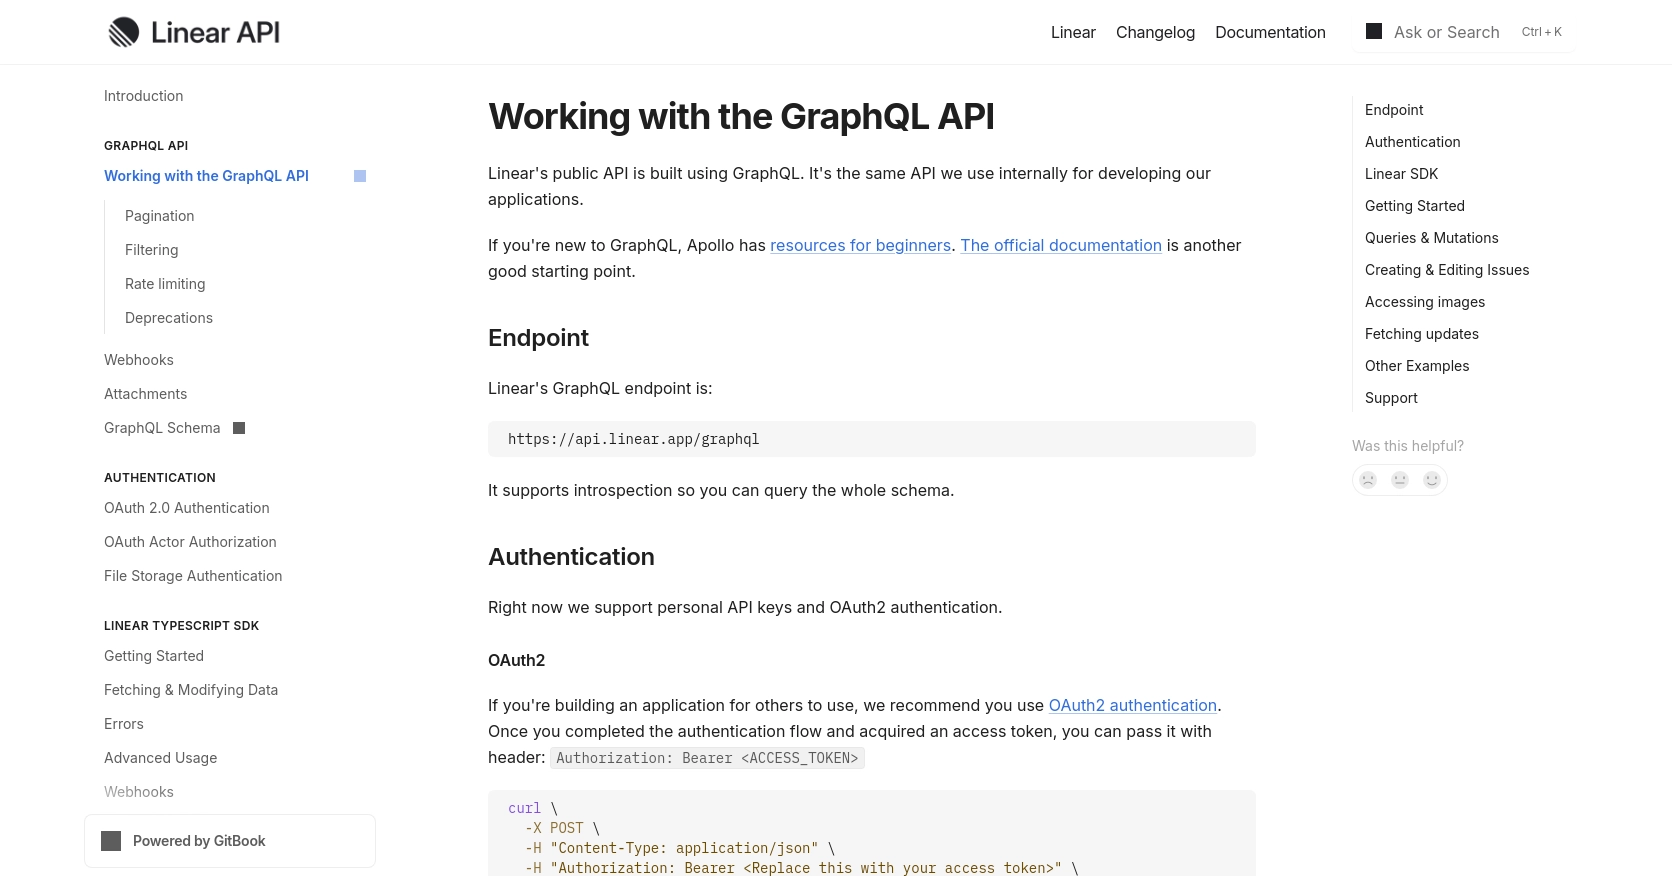Jump to Creating & Editing Issues section
Image resolution: width=1680 pixels, height=876 pixels.
tap(1447, 270)
